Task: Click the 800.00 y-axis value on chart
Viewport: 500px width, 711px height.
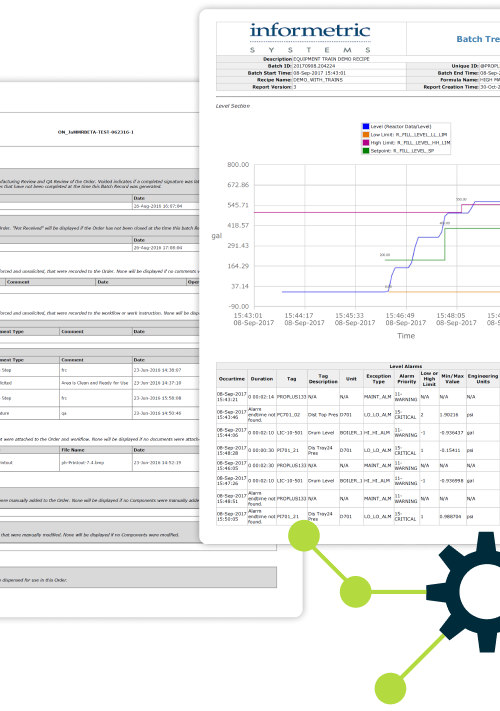Action: 238,165
